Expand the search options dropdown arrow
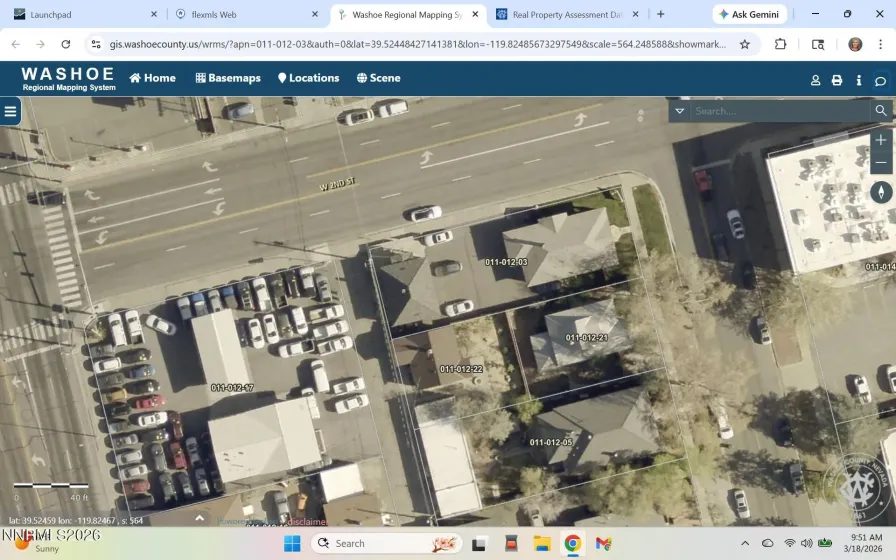The height and width of the screenshot is (560, 896). click(679, 111)
